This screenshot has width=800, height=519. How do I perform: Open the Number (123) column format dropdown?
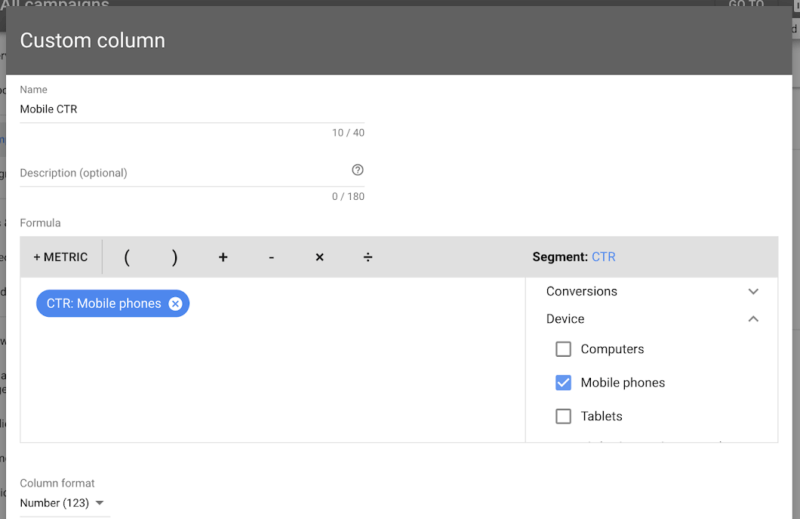pyautogui.click(x=62, y=503)
